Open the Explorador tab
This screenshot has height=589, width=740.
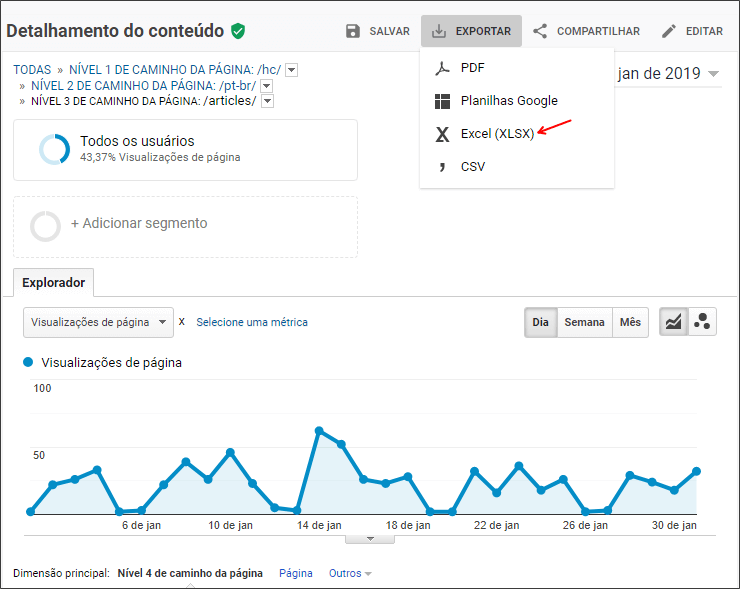pyautogui.click(x=53, y=283)
